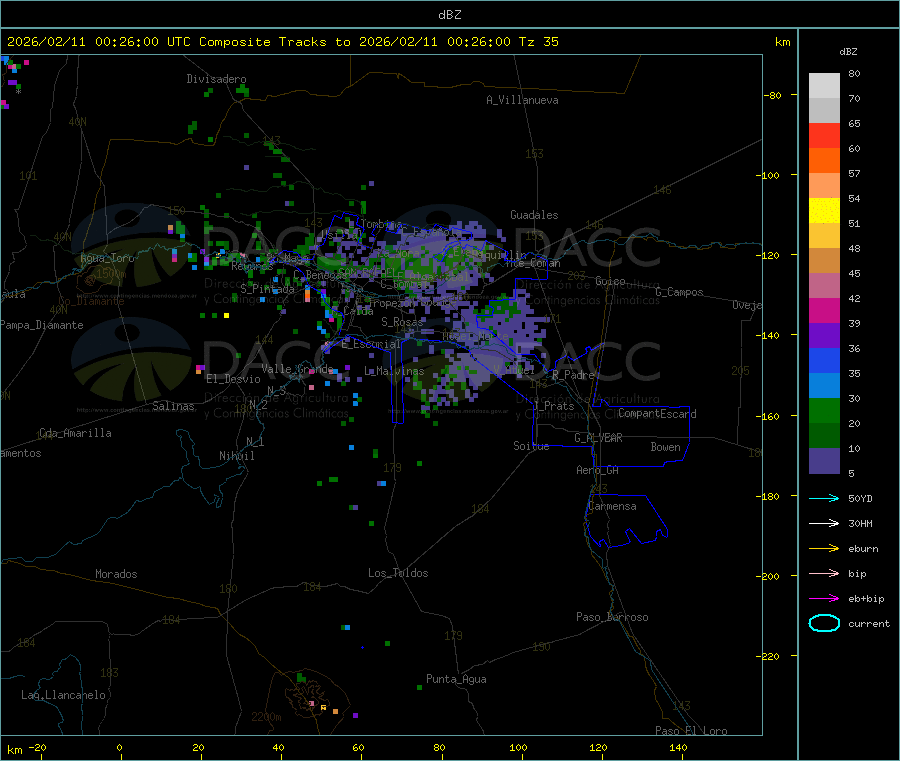The image size is (900, 761).
Task: Click the 'Guadales' map label
Action: pos(534,215)
